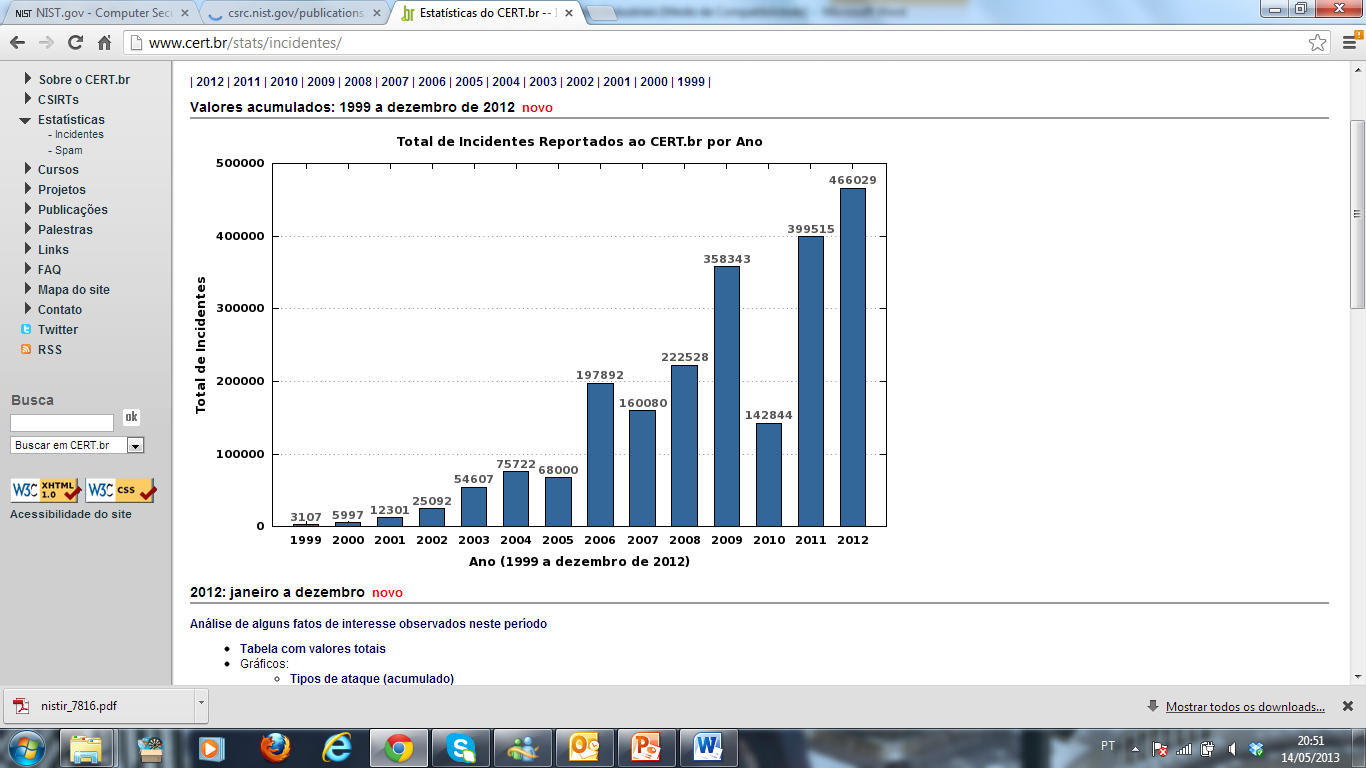Open the FAQ sidebar item
The width and height of the screenshot is (1366, 768).
tap(50, 269)
